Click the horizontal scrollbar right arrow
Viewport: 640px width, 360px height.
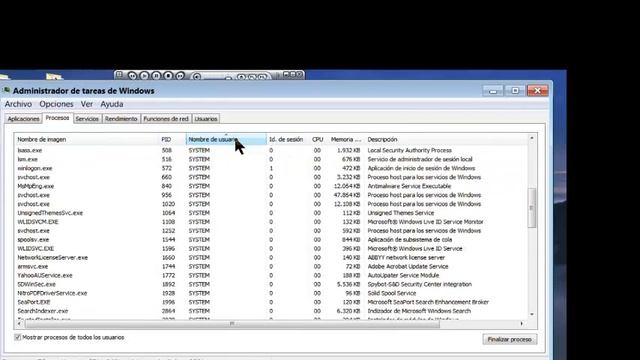(x=522, y=324)
